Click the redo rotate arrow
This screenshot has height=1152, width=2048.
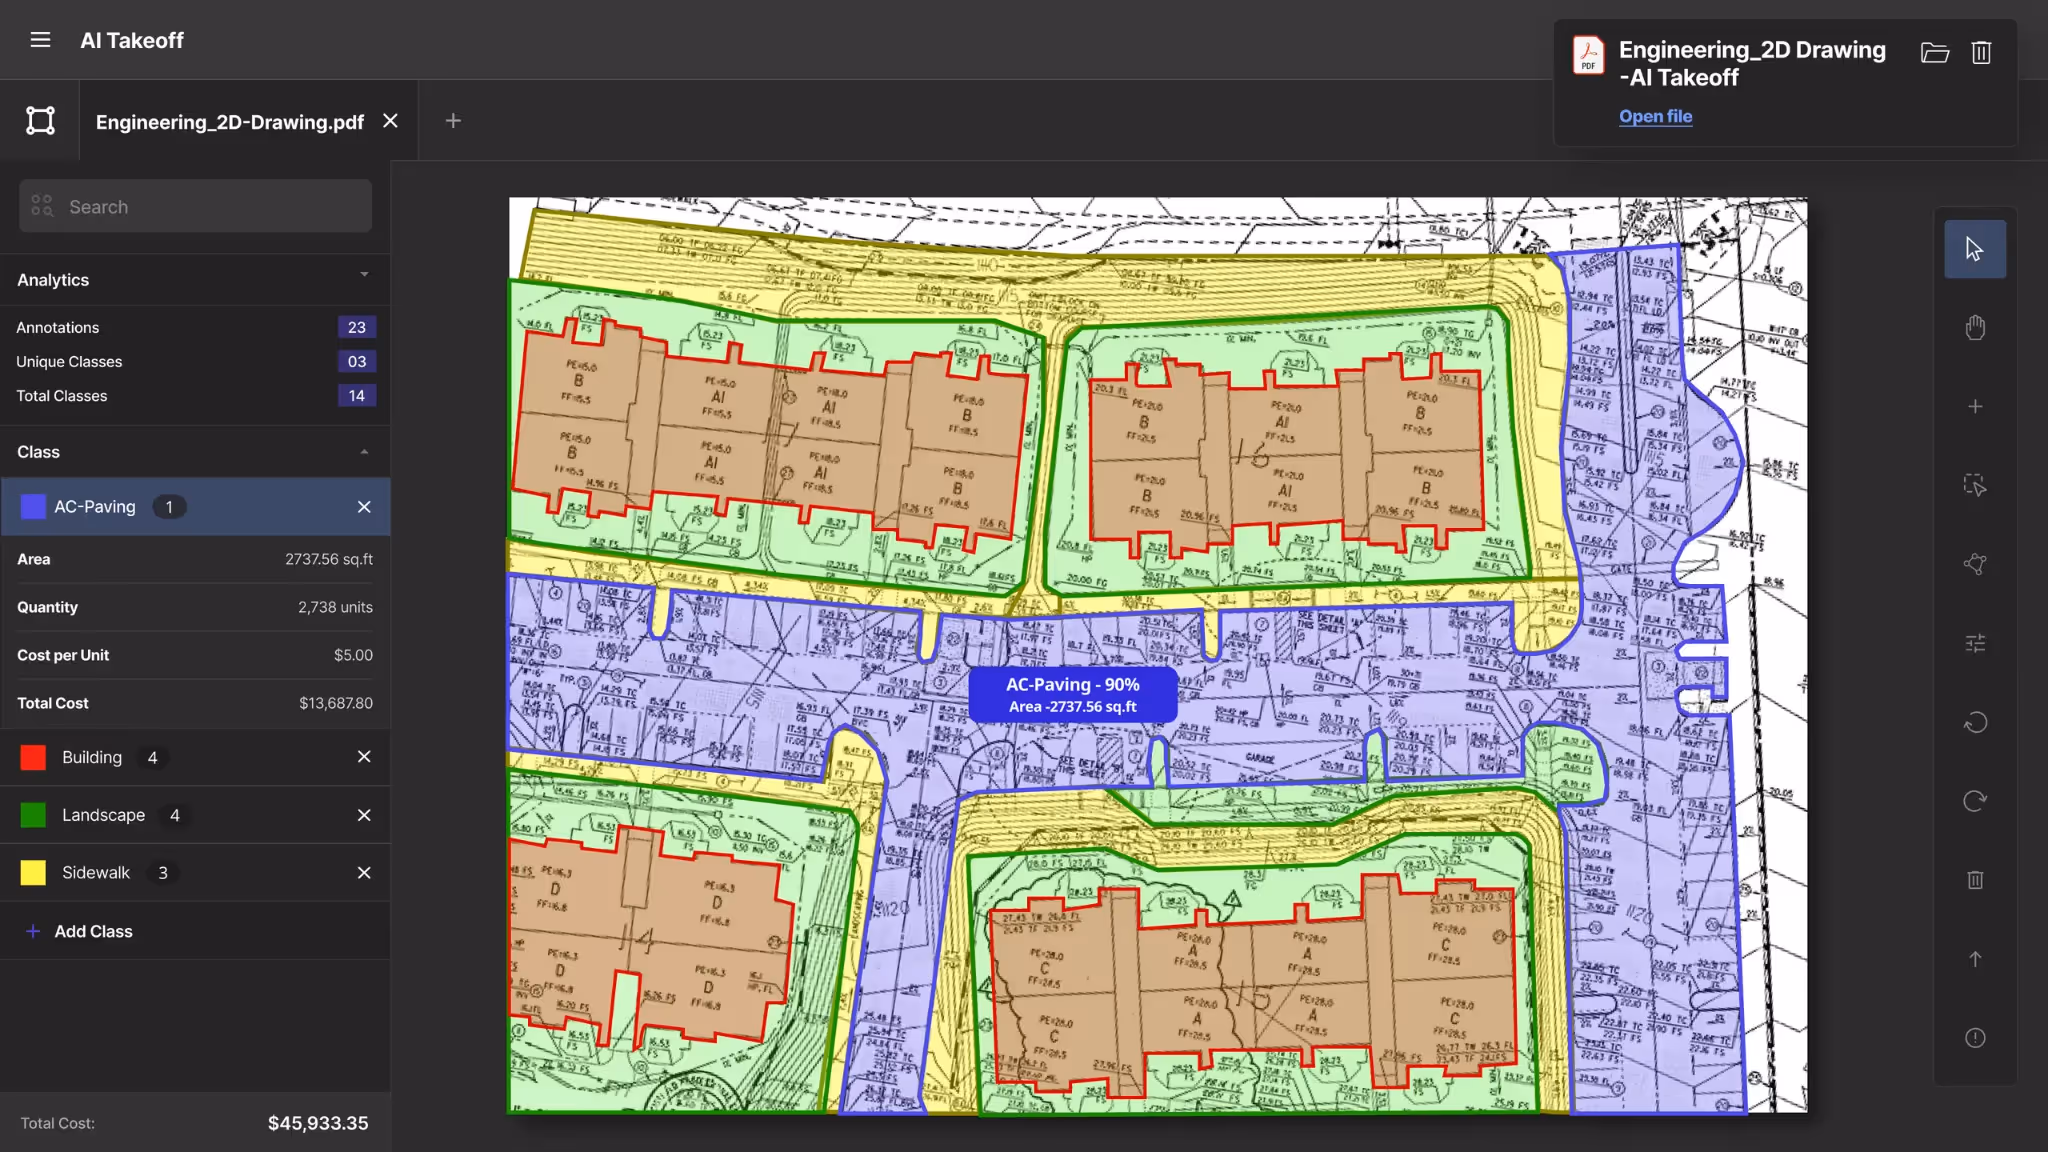coord(1974,801)
